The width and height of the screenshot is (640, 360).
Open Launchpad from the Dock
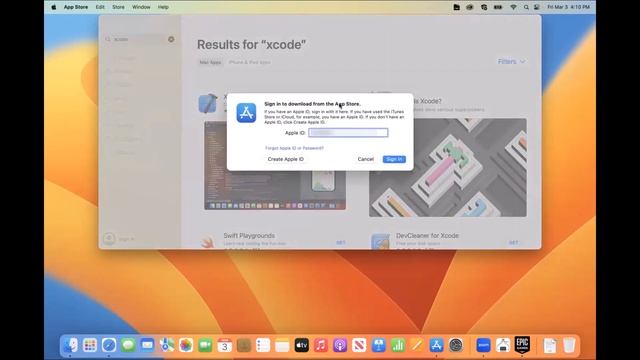click(90, 345)
